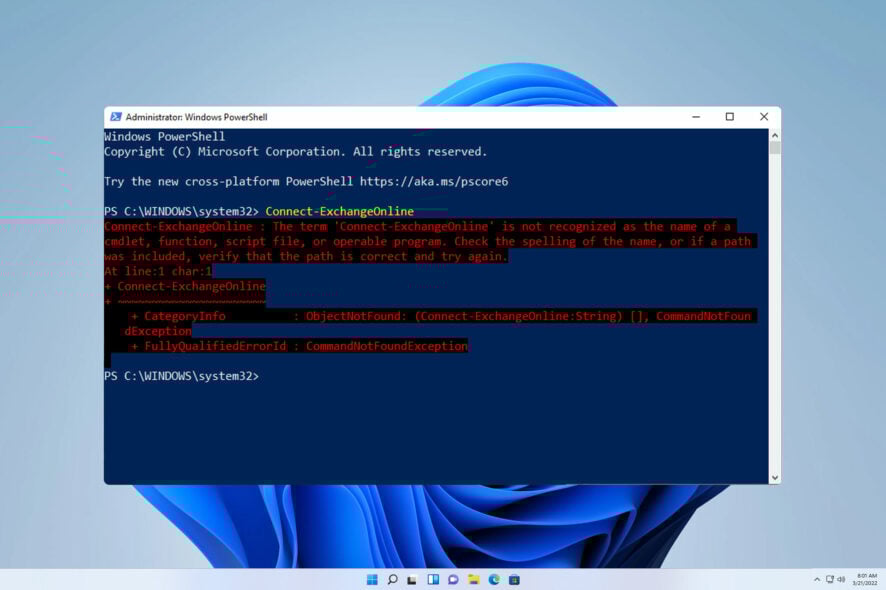This screenshot has height=590, width=886.
Task: Click the 'At line:1 char:1' error line
Action: pos(158,271)
